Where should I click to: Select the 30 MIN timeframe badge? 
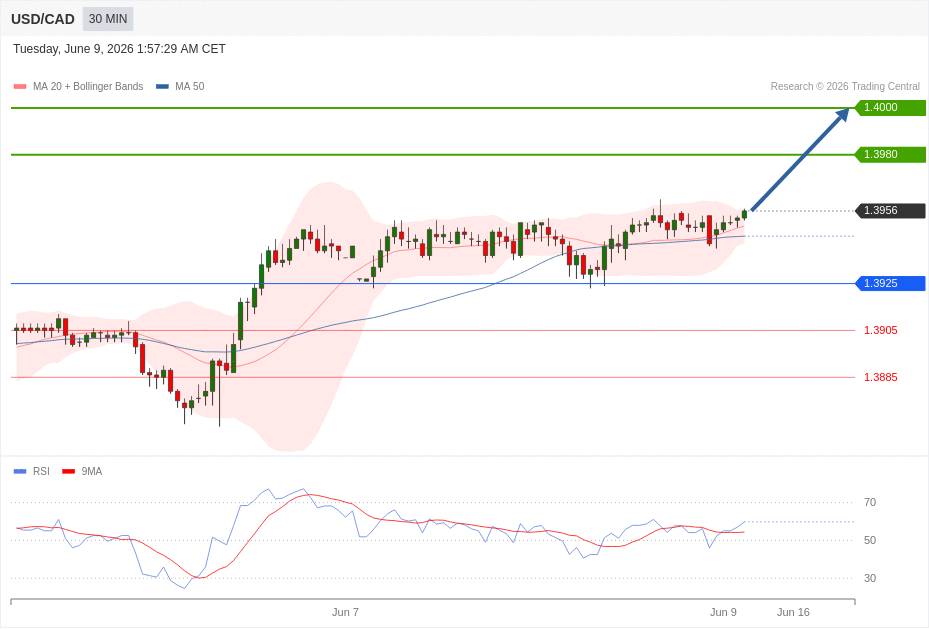108,19
